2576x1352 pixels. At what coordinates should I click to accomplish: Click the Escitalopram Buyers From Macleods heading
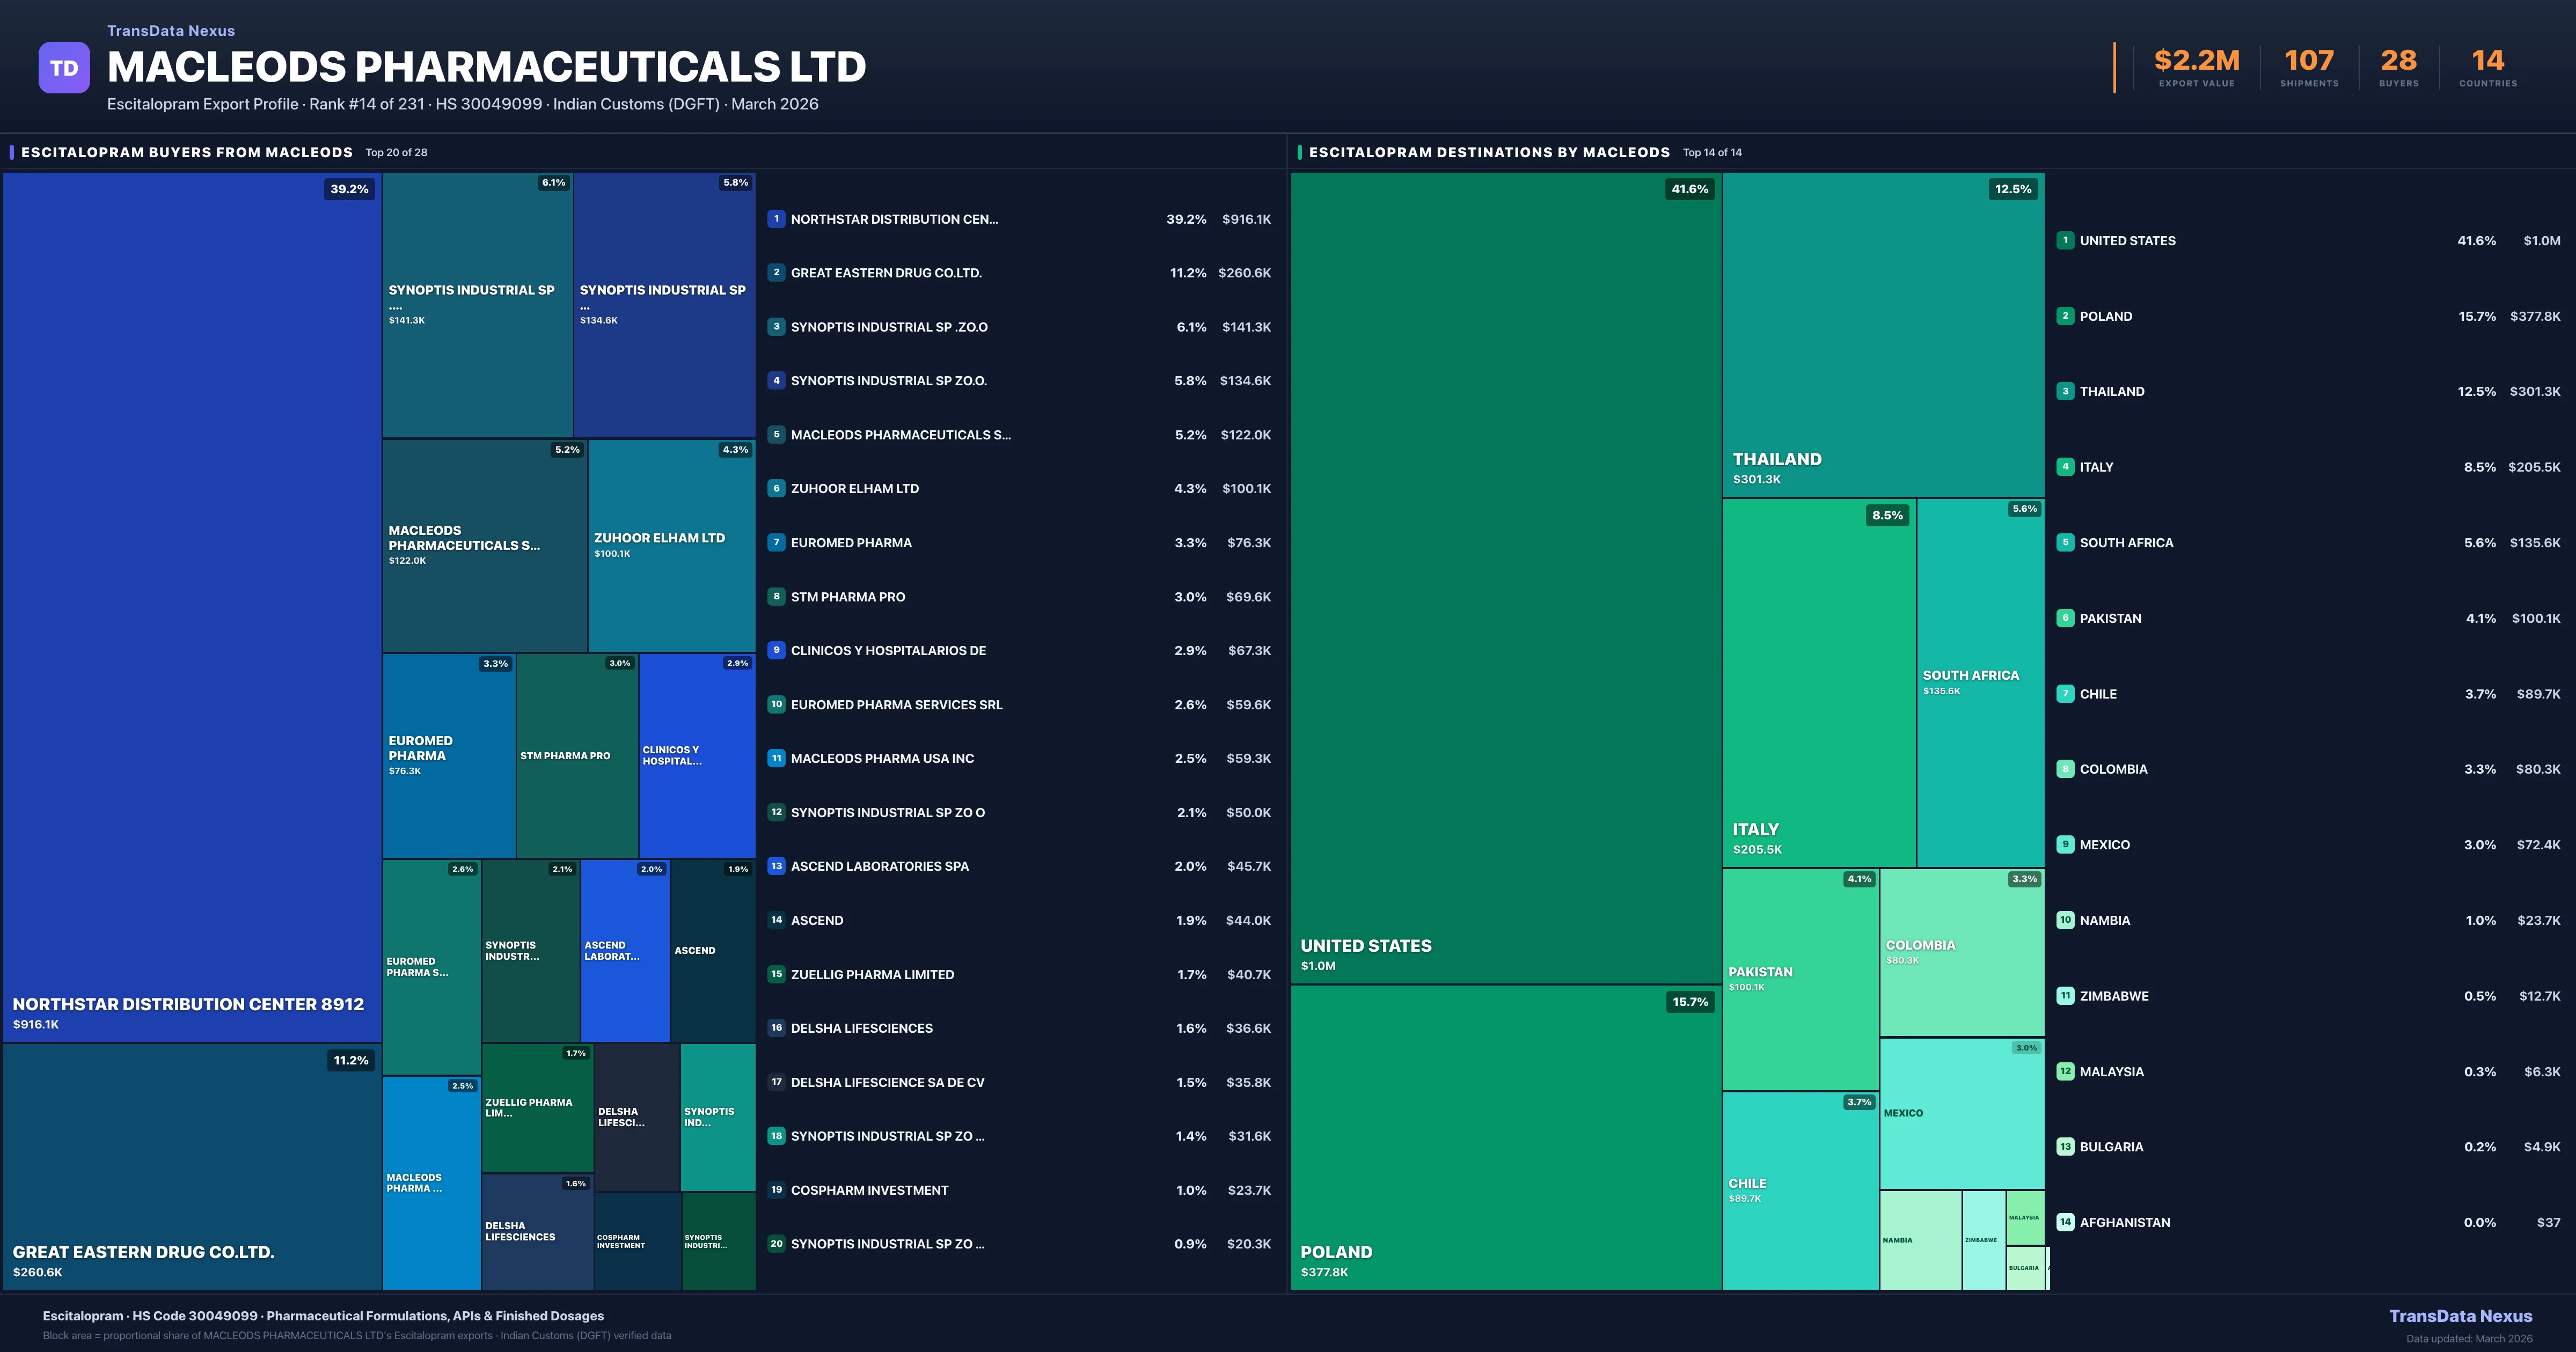(187, 152)
